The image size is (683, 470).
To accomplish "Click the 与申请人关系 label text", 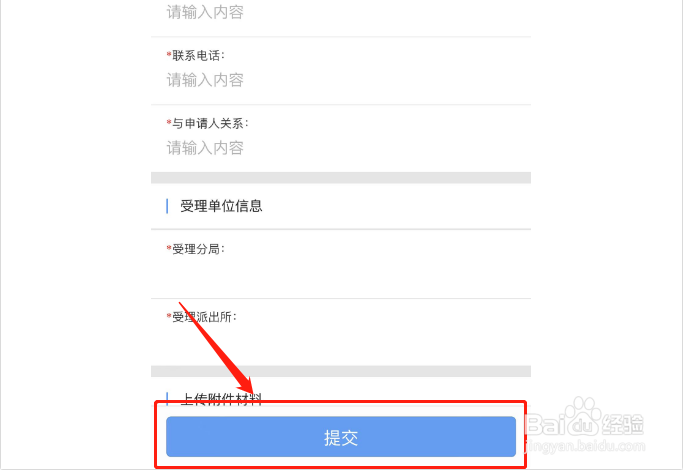I will pos(209,123).
